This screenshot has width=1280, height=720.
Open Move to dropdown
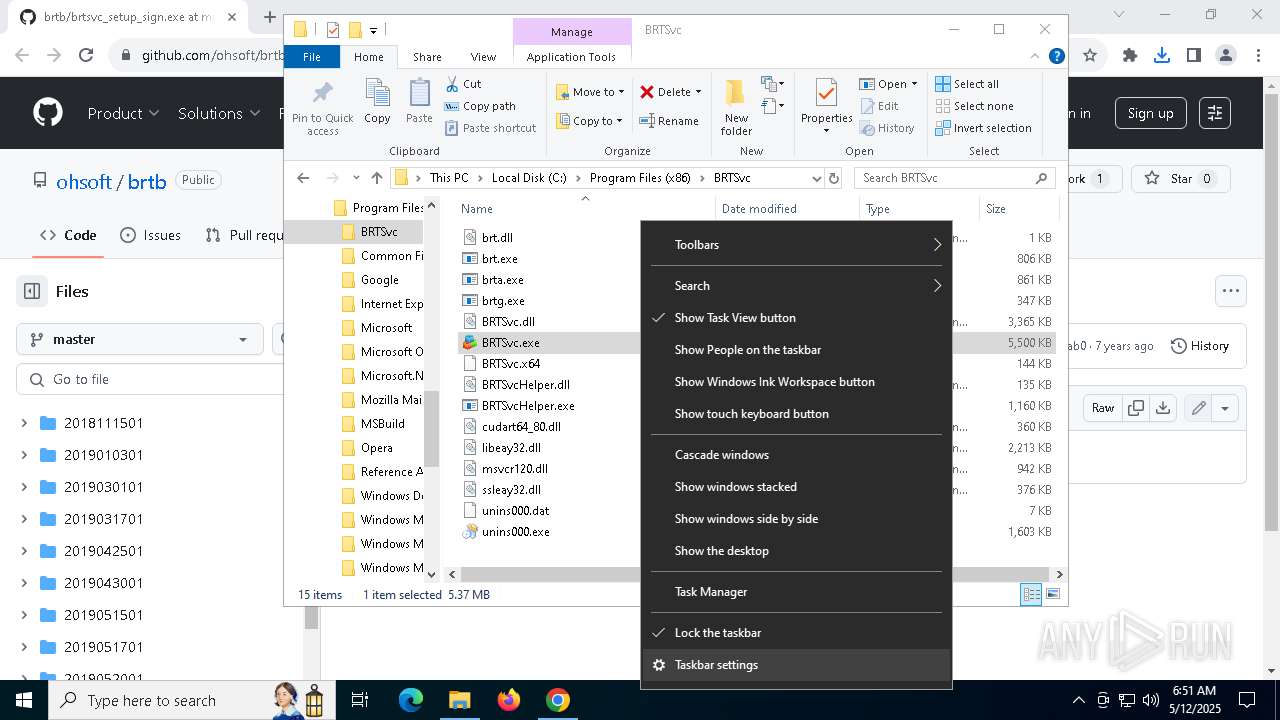[590, 92]
